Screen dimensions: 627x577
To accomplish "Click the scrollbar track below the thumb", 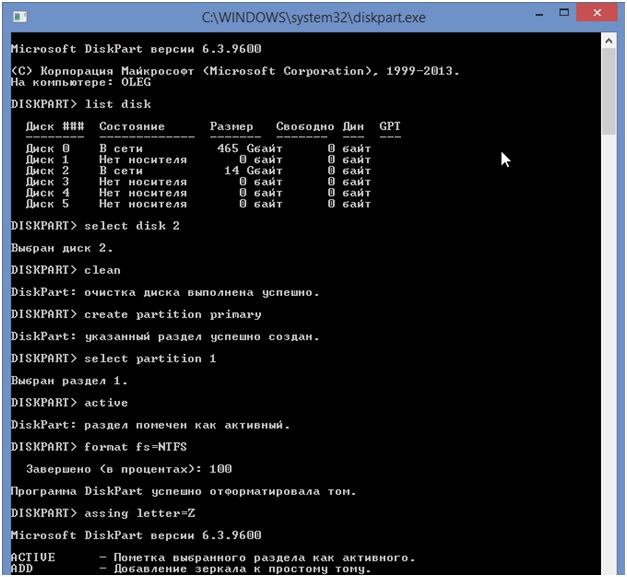I will pos(609,350).
